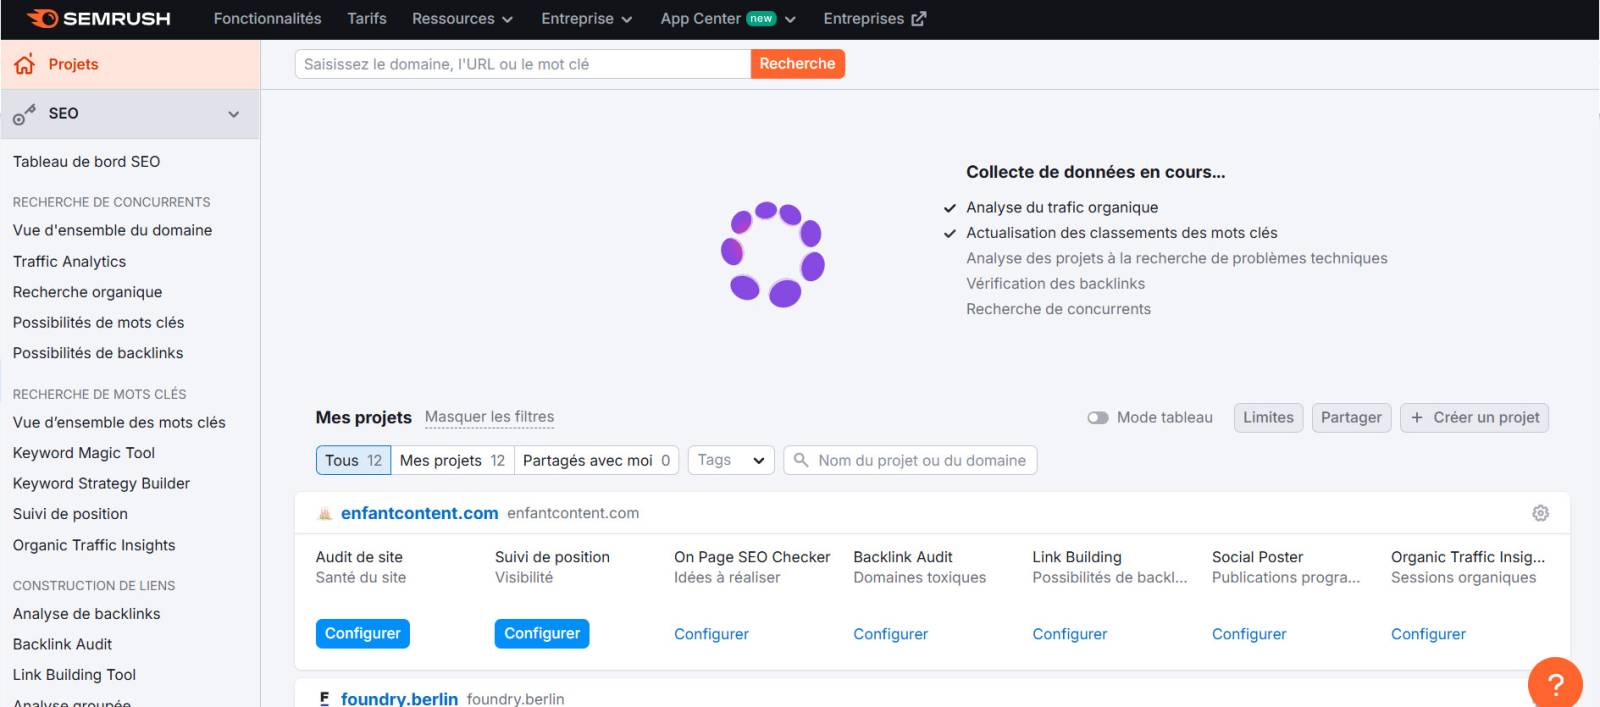
Task: Click the Partager button
Action: pyautogui.click(x=1351, y=418)
